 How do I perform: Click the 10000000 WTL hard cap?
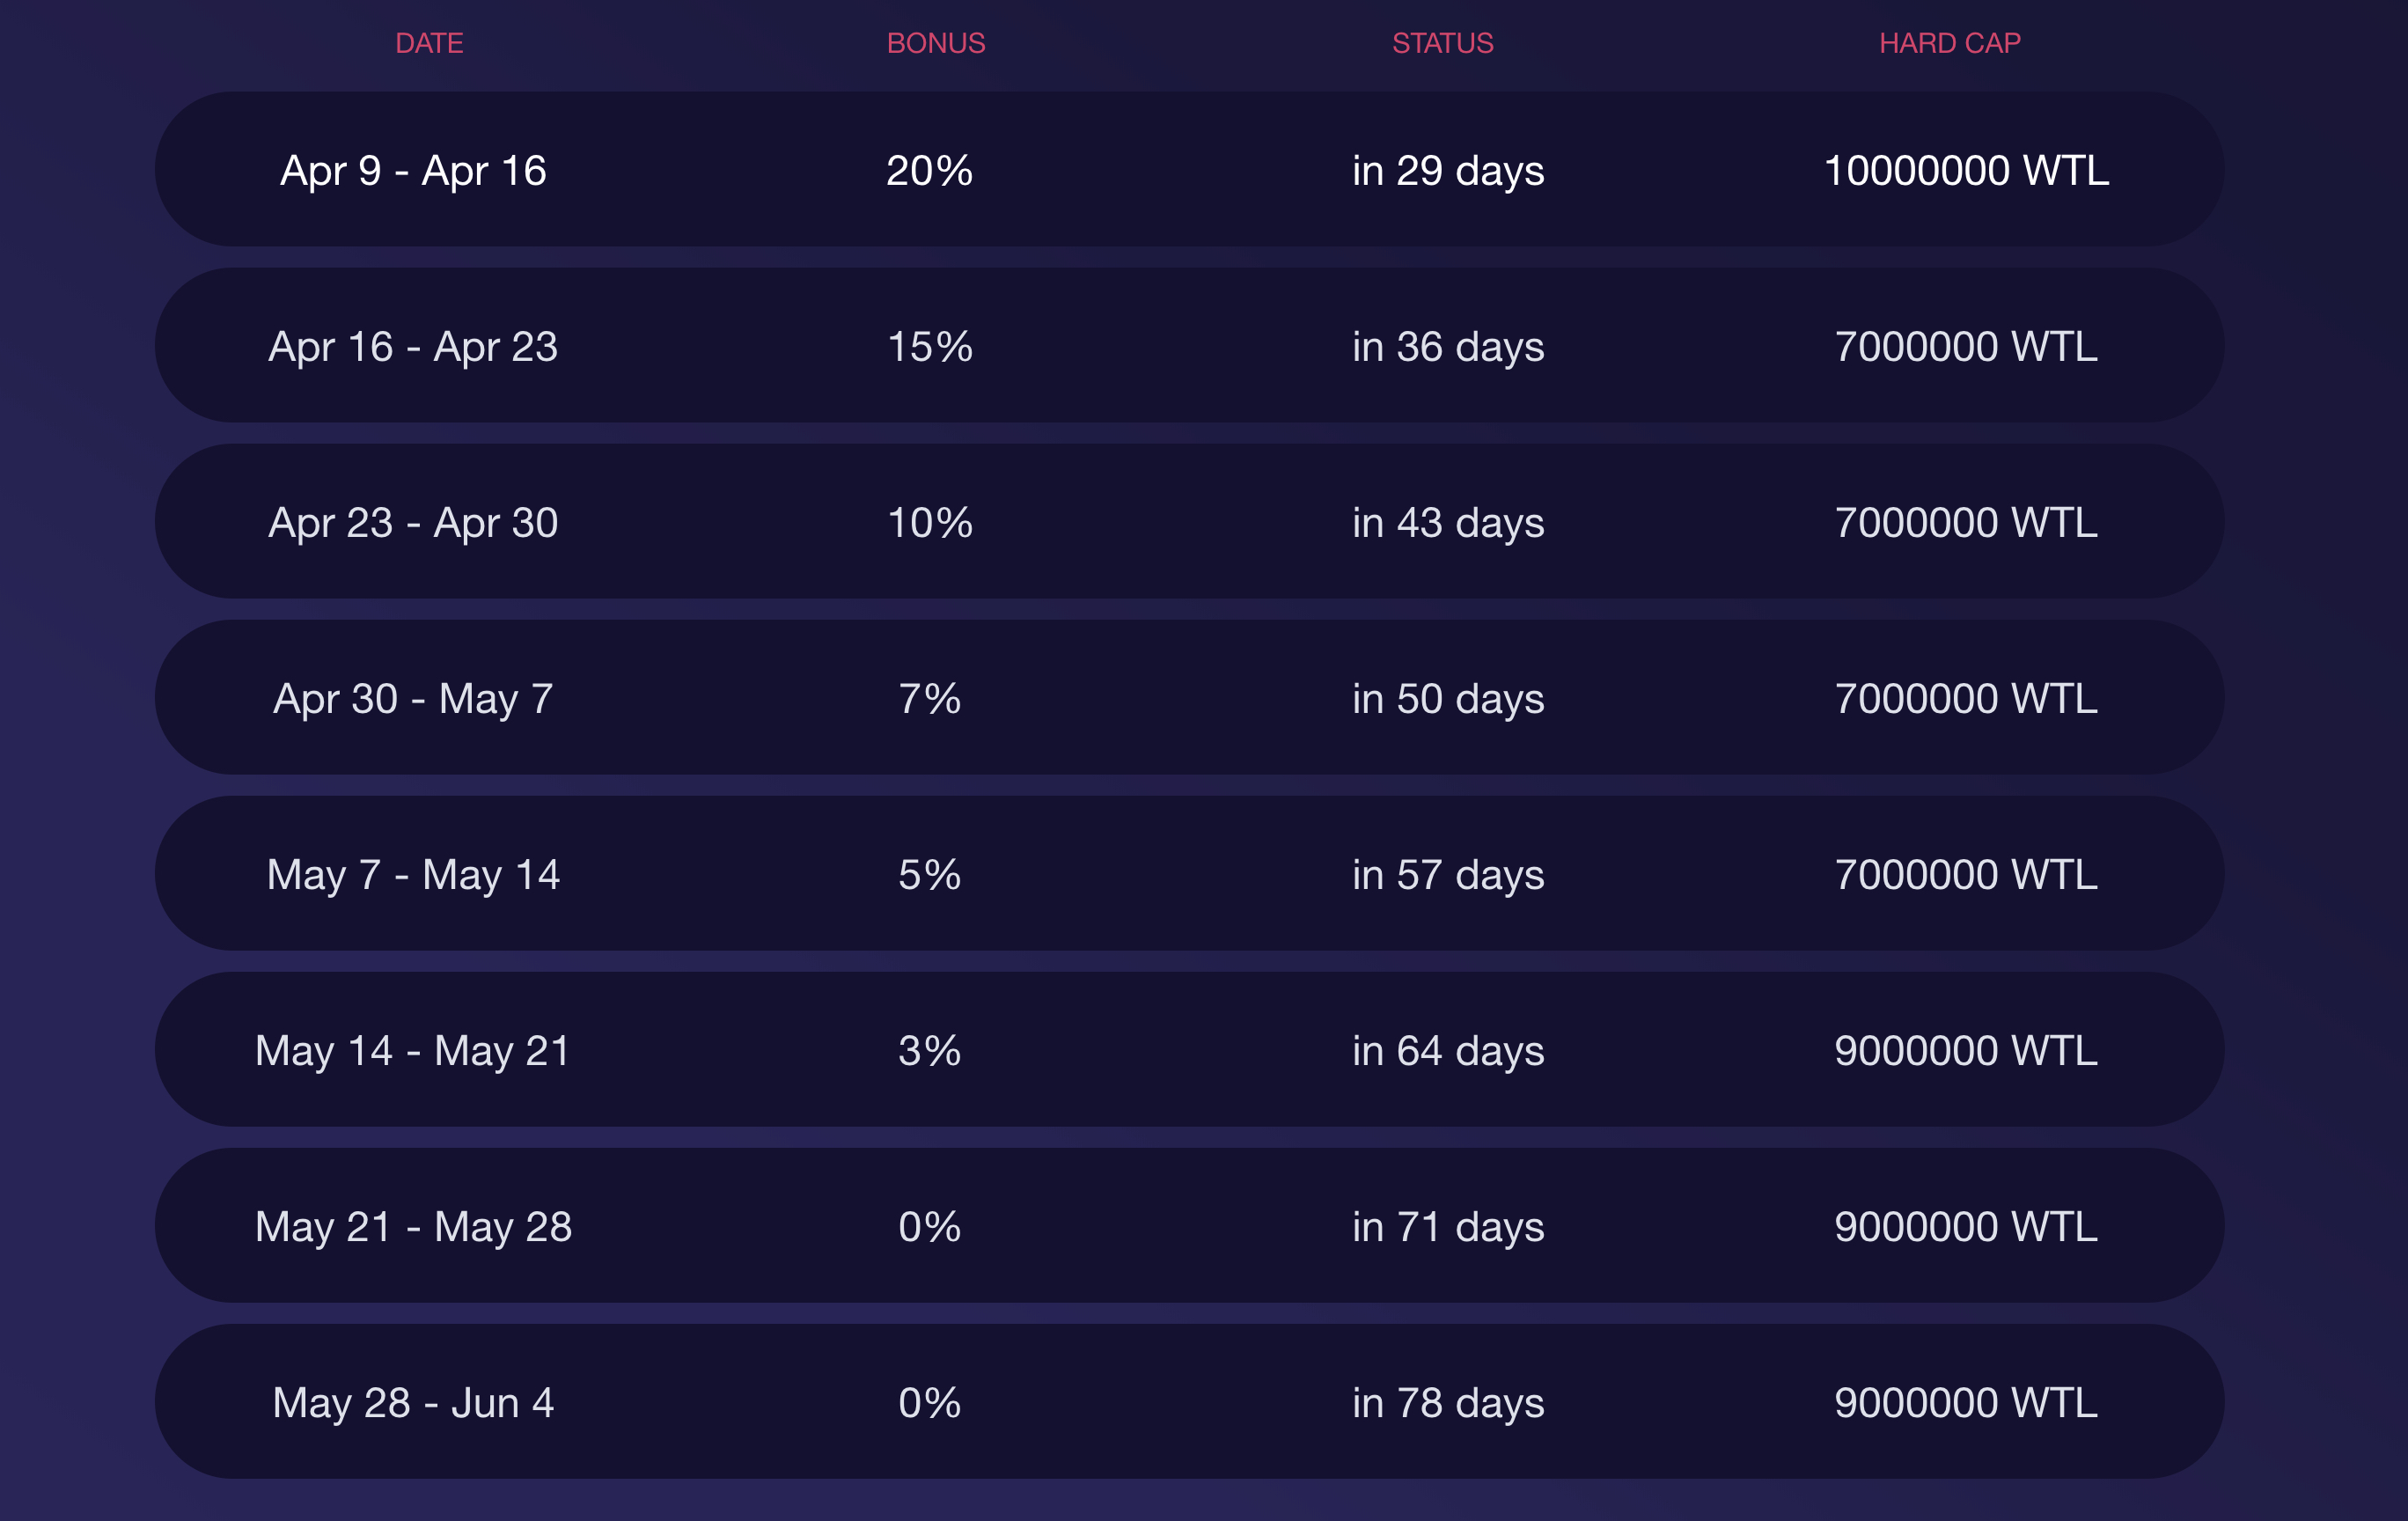point(1966,171)
